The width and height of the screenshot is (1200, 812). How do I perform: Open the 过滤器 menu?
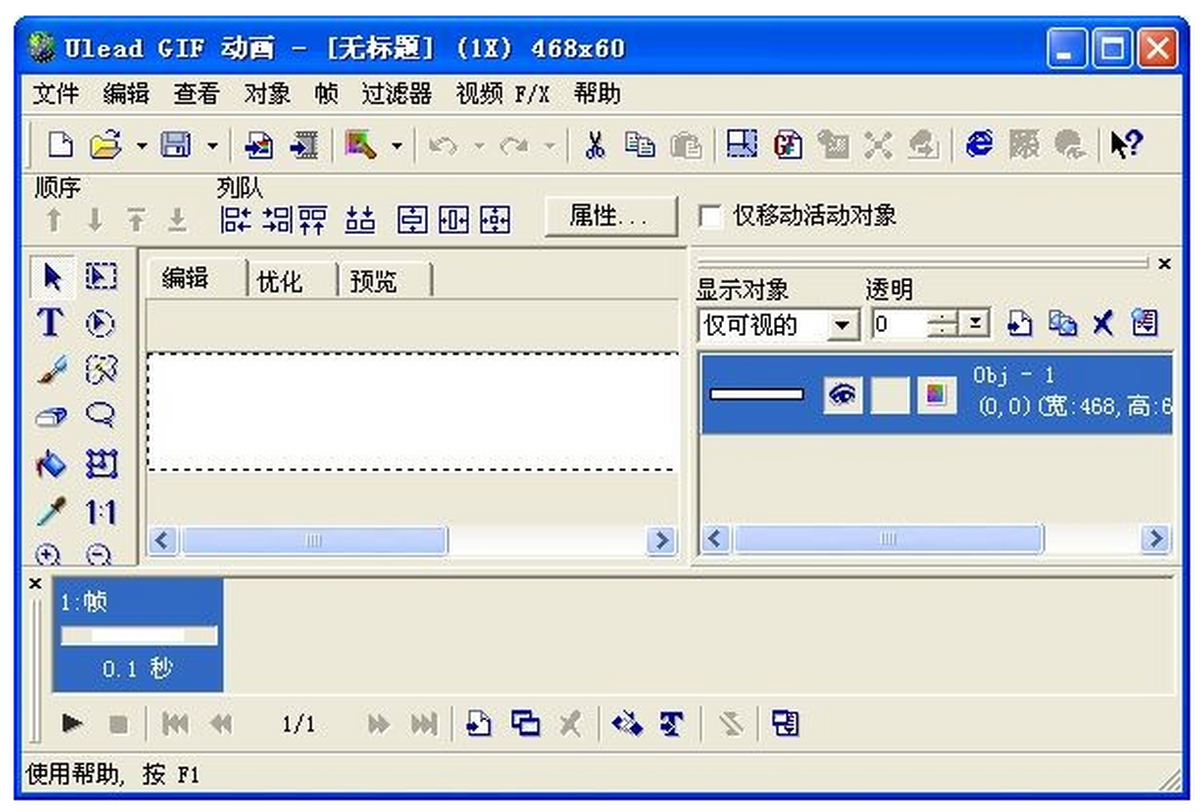coord(396,94)
